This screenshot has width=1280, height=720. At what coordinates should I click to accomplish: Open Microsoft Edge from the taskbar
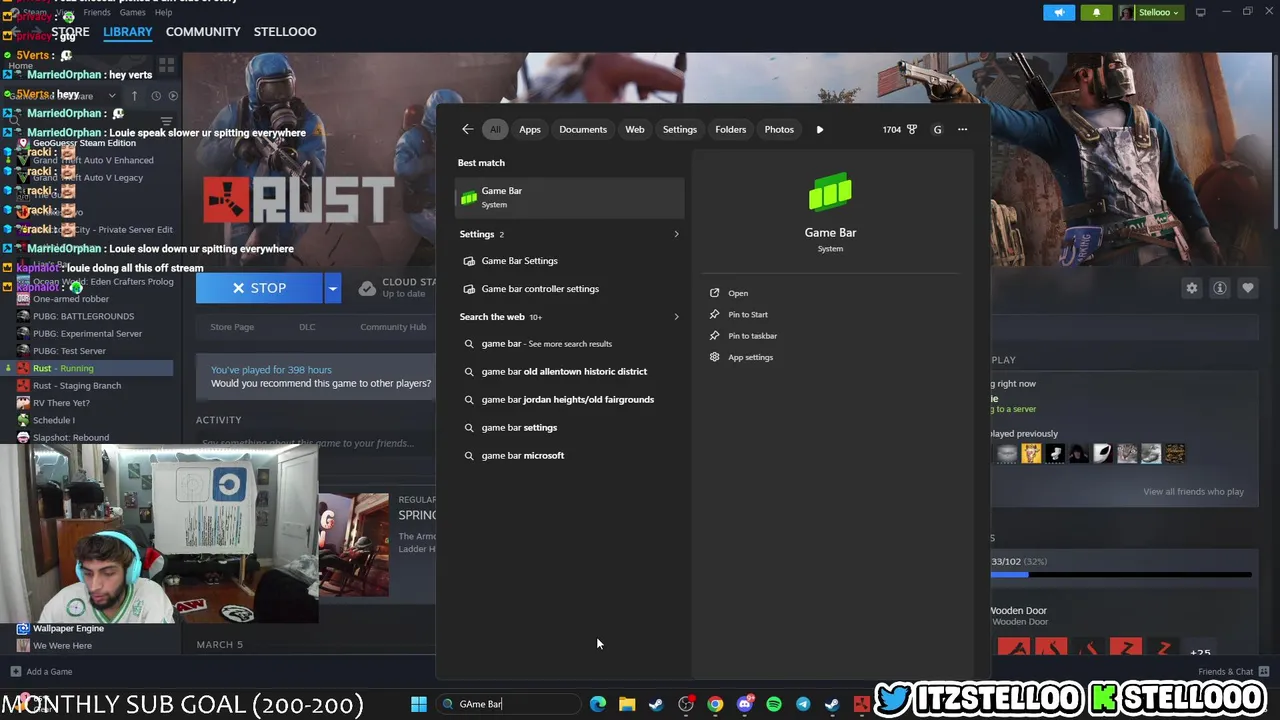[x=598, y=704]
